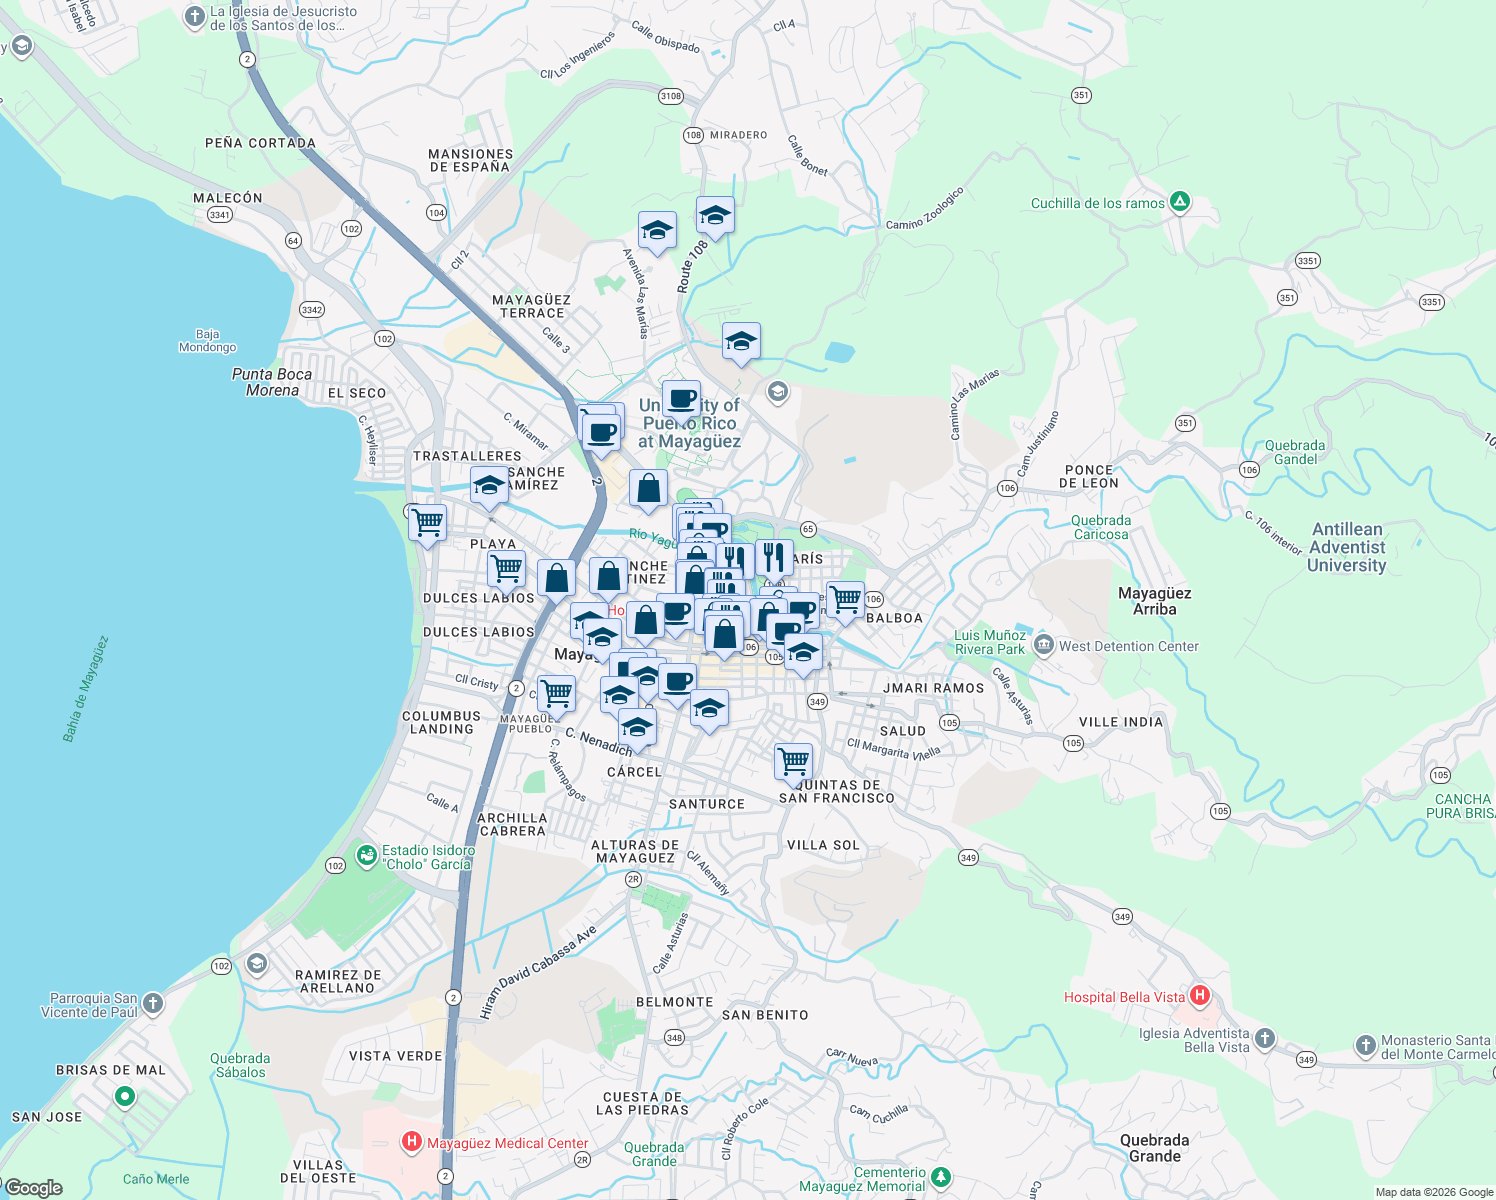Click the shopping cart marker near Quintas de San Francisco

(x=793, y=761)
